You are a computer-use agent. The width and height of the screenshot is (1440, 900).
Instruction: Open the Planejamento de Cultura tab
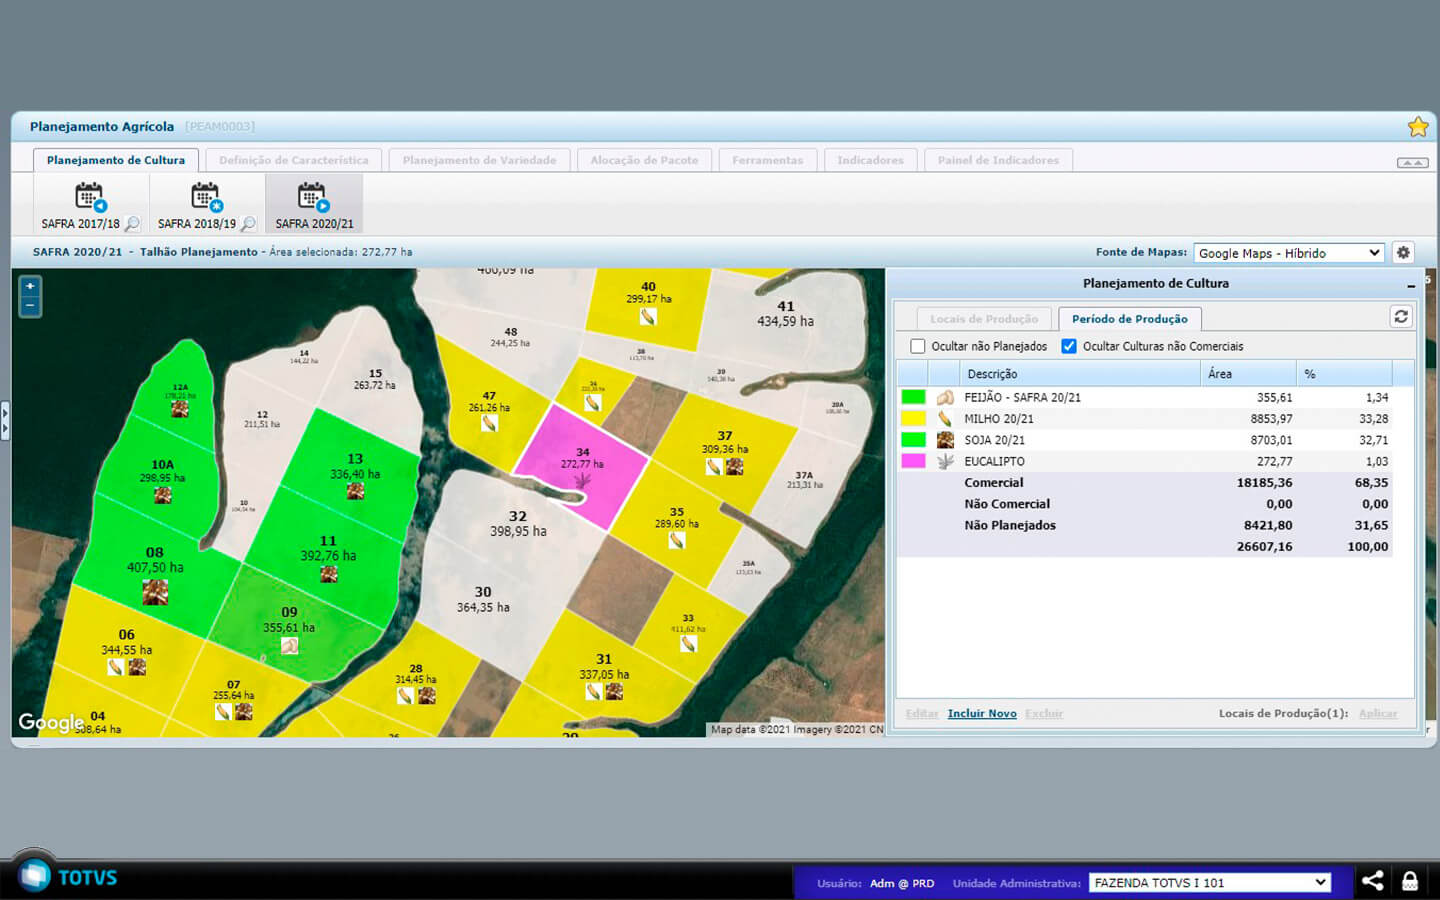click(x=116, y=160)
